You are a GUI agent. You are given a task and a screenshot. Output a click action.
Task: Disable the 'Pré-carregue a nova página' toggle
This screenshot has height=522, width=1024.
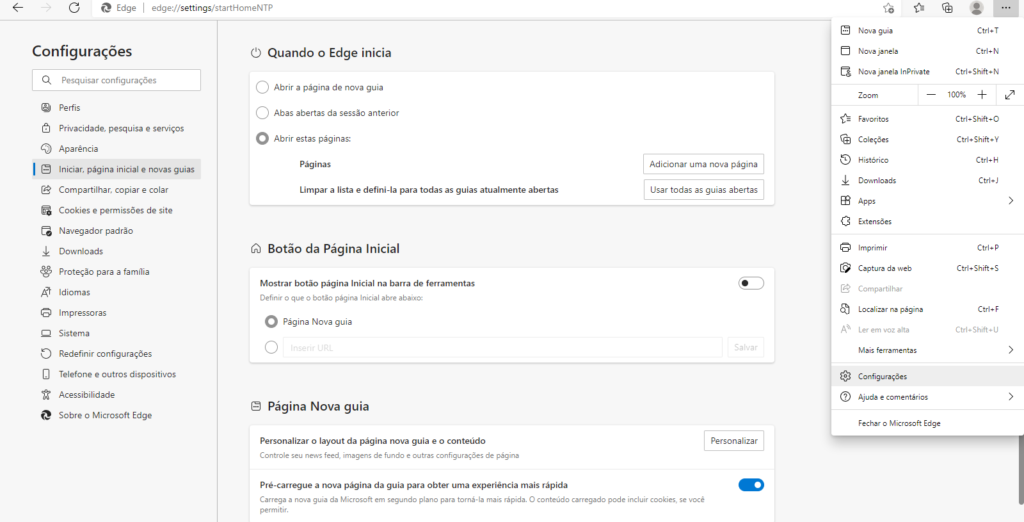(751, 485)
